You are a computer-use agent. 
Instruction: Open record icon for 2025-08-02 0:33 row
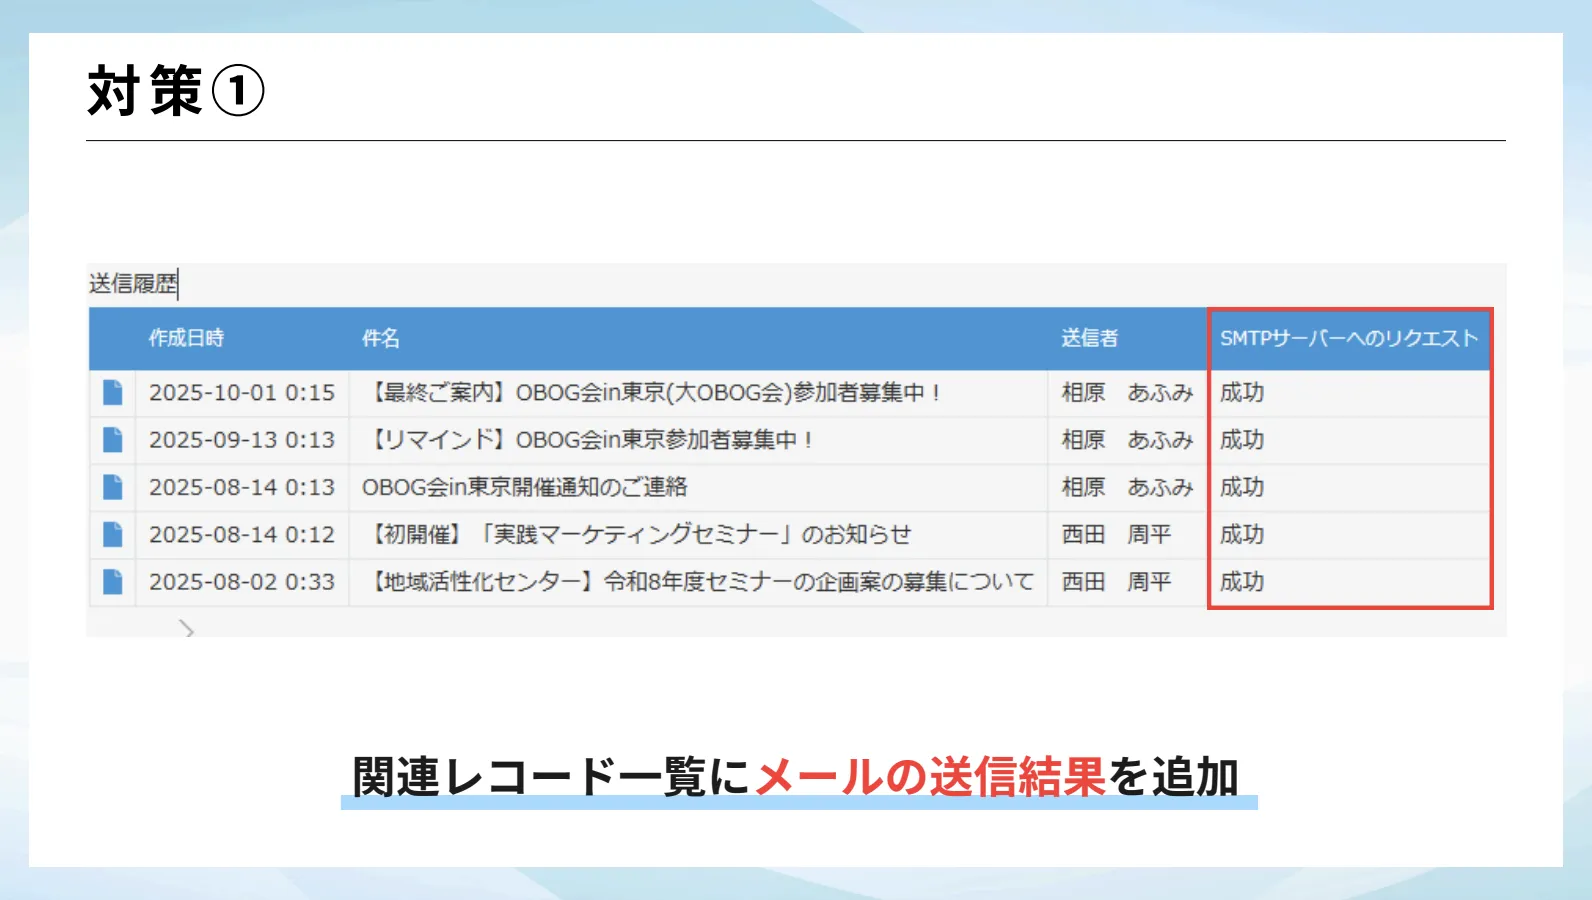[113, 582]
